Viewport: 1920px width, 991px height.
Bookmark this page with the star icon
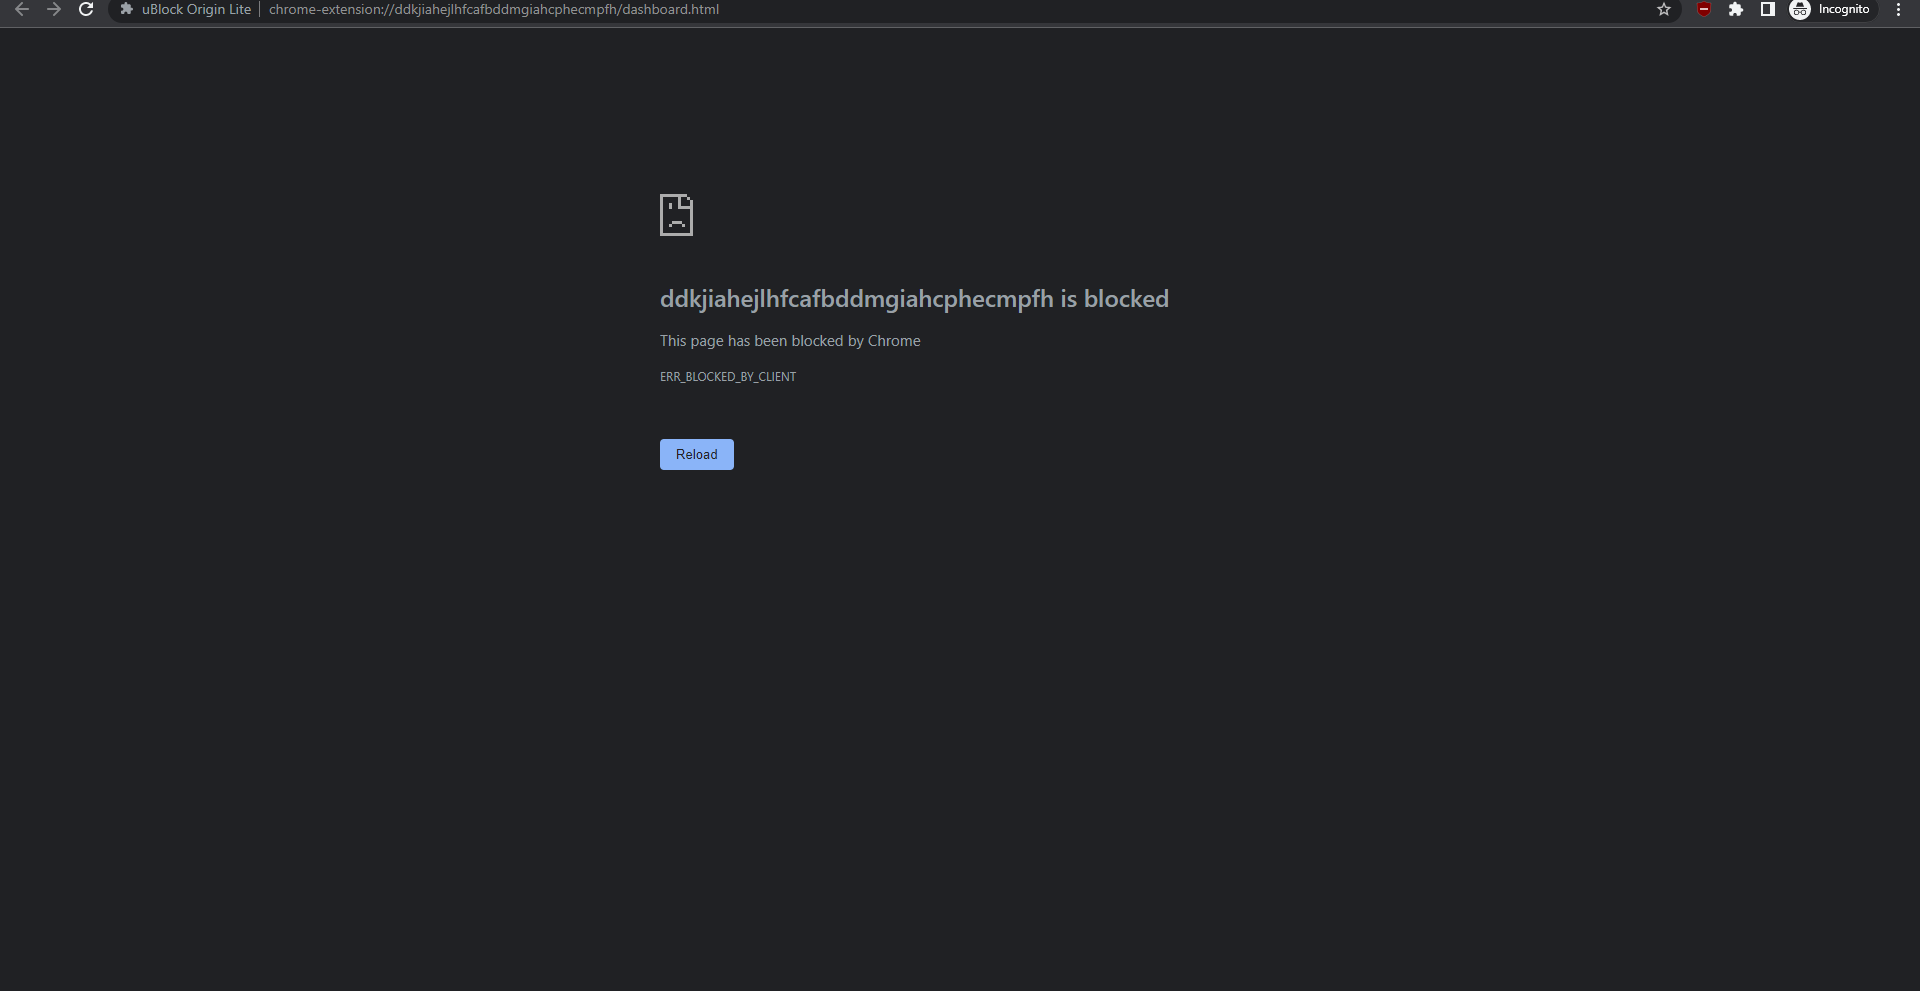coord(1663,10)
